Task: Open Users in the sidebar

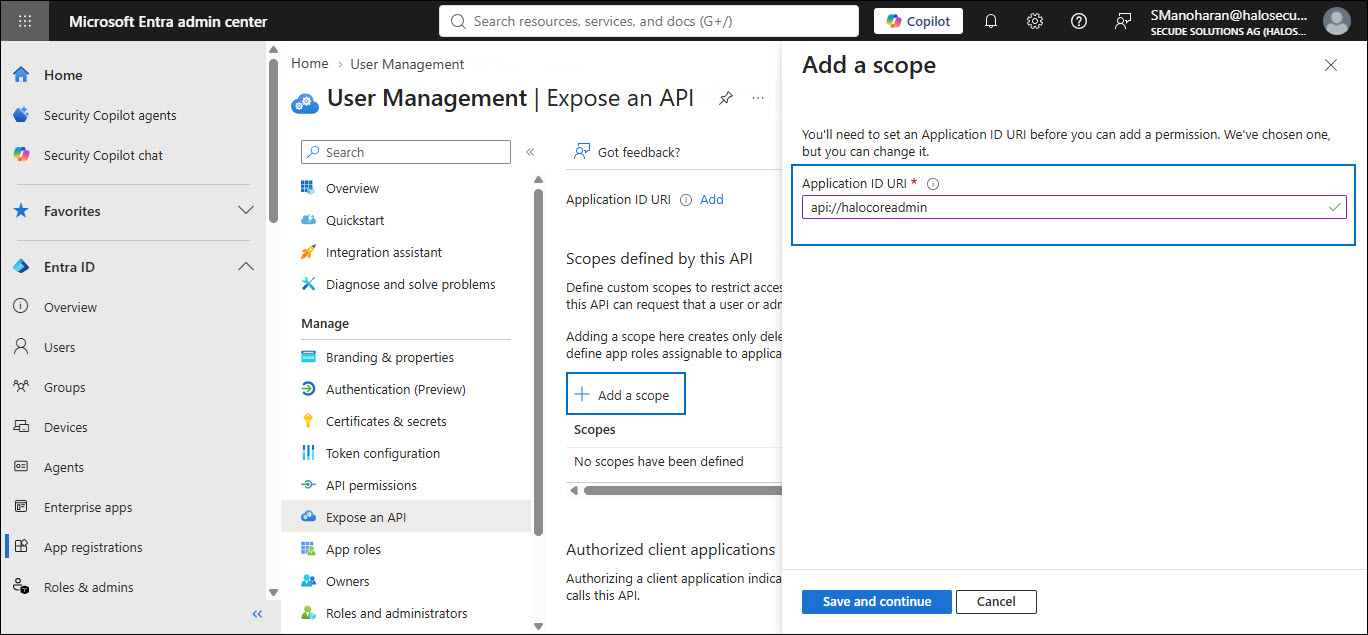Action: [59, 347]
